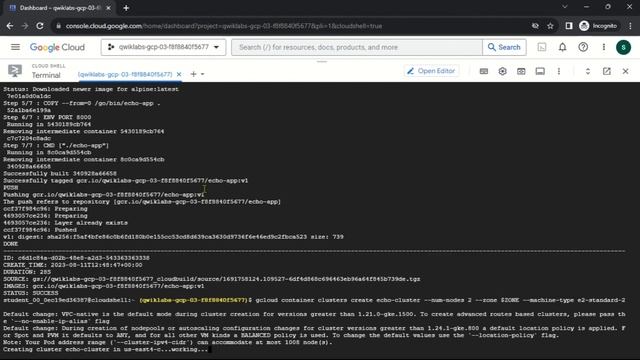Close the Cloud Shell panel
Screen dimensions: 640x360
point(625,71)
